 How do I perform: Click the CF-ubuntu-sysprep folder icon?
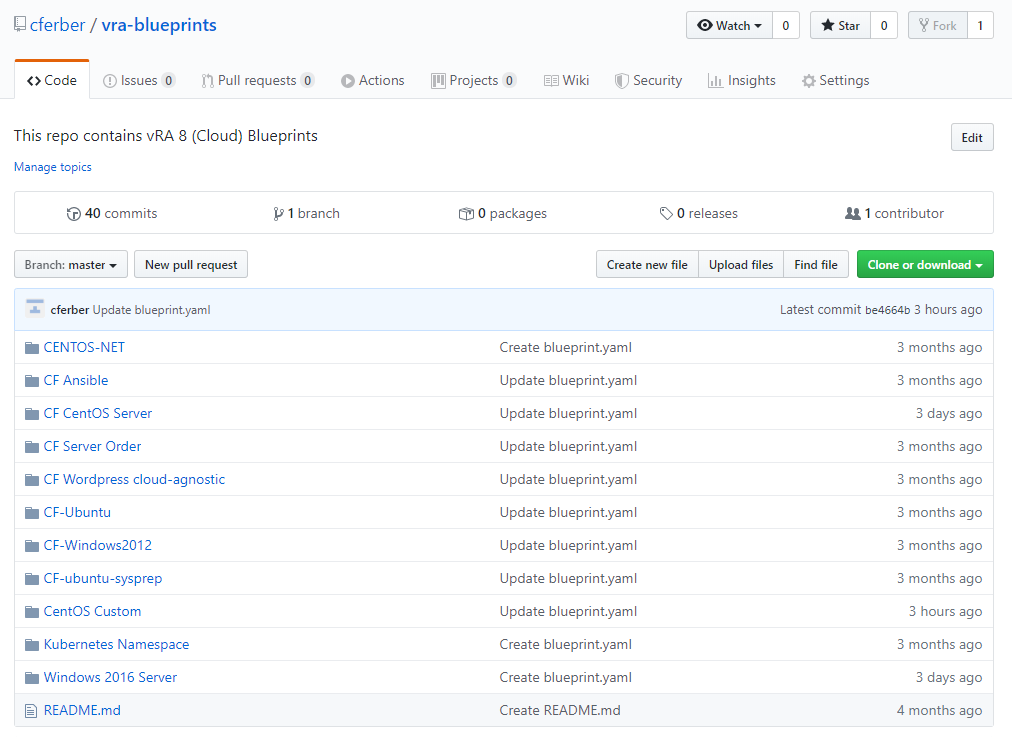click(x=32, y=579)
